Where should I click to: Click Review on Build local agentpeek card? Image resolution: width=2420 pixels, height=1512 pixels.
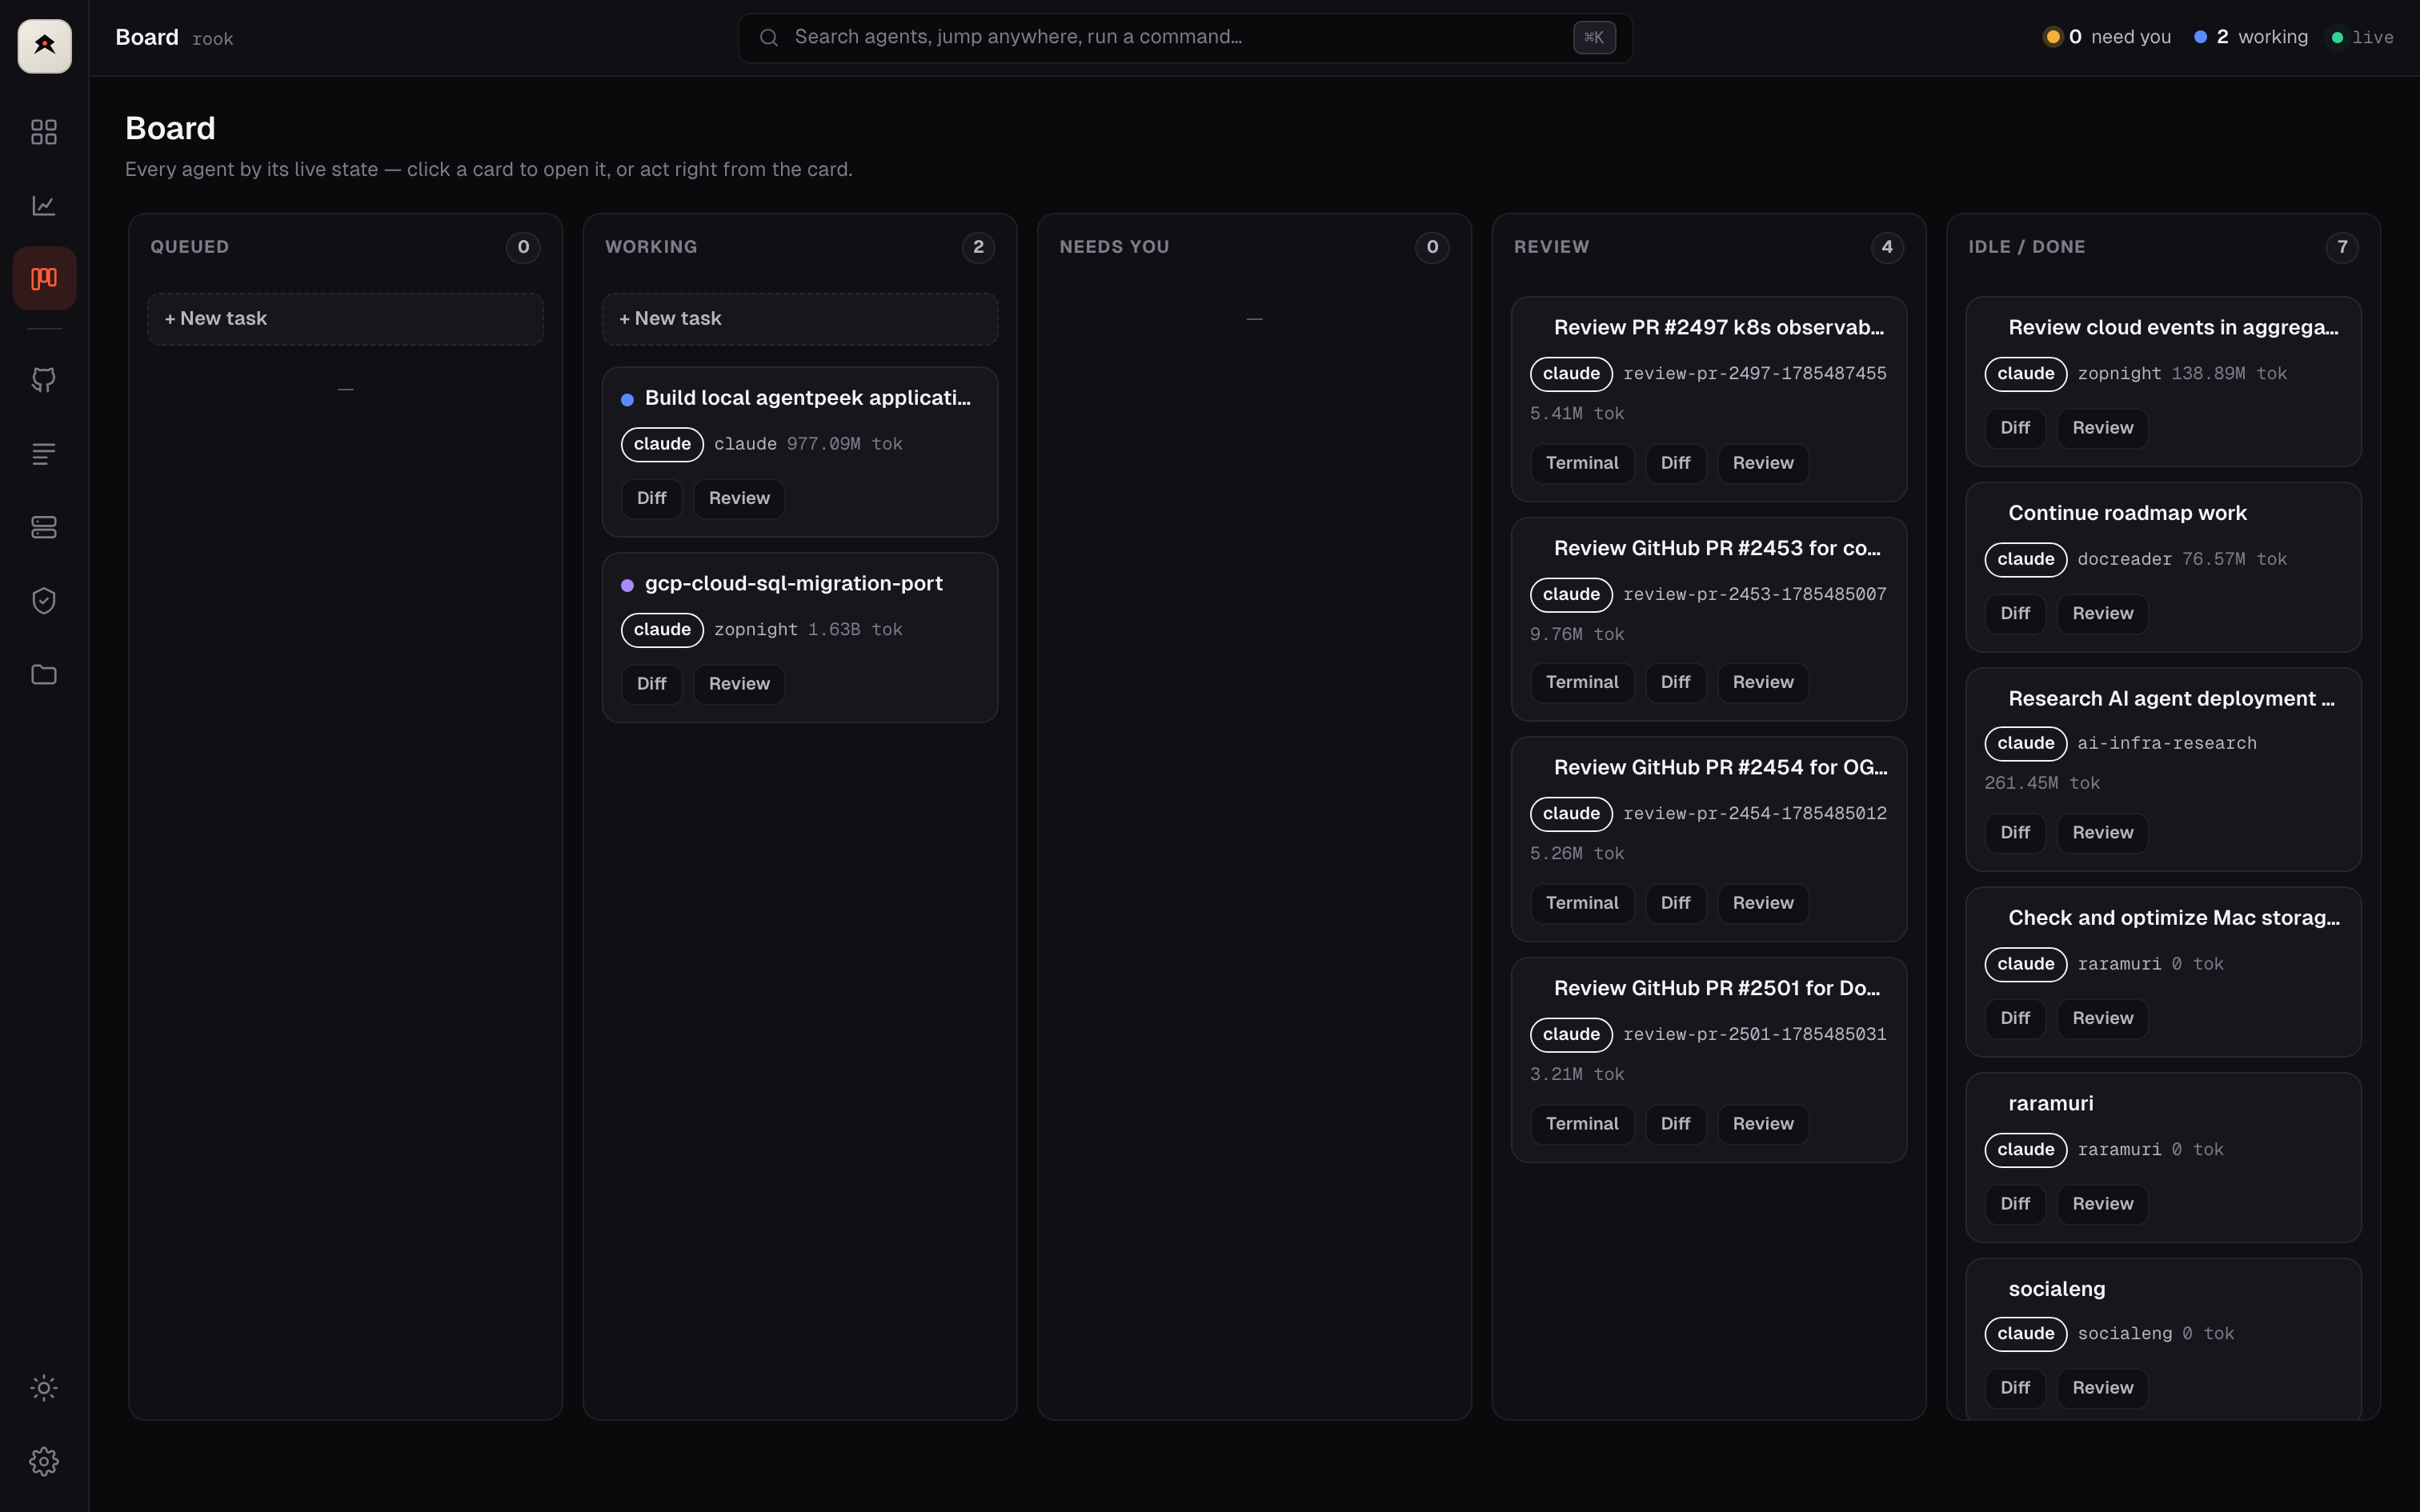739,498
